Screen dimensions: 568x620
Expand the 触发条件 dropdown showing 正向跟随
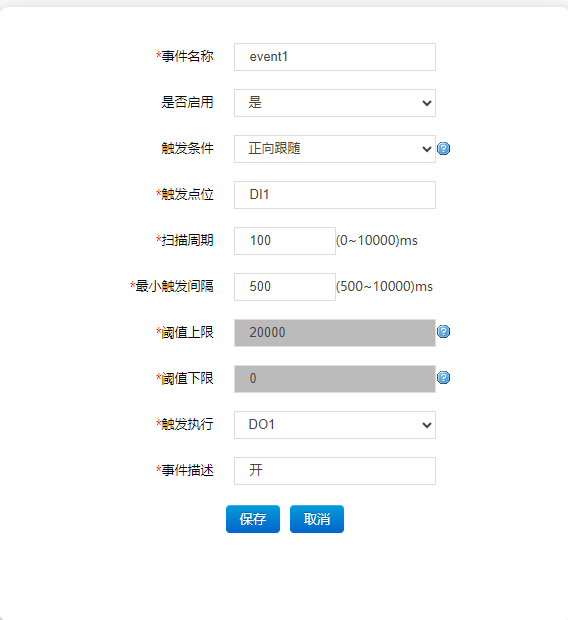point(335,149)
